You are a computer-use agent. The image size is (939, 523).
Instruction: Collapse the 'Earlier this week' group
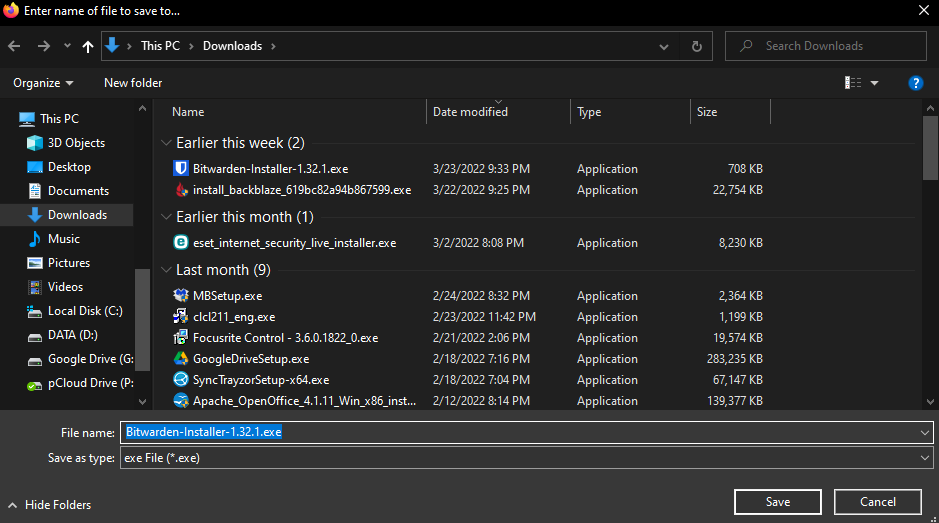(166, 143)
